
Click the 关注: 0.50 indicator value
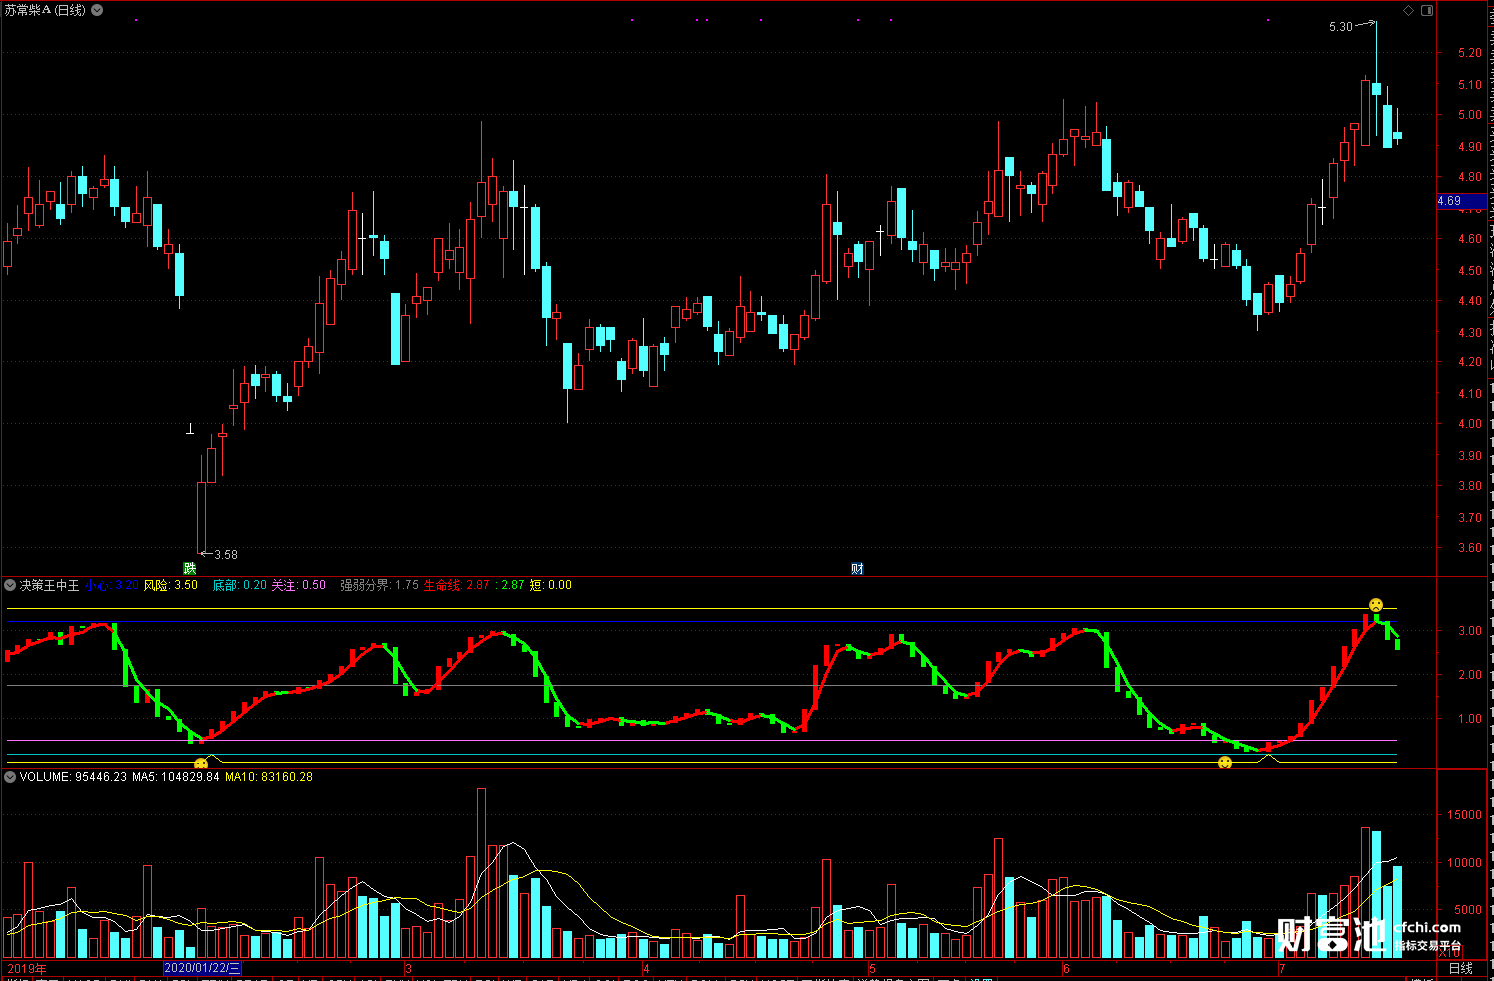(x=299, y=585)
